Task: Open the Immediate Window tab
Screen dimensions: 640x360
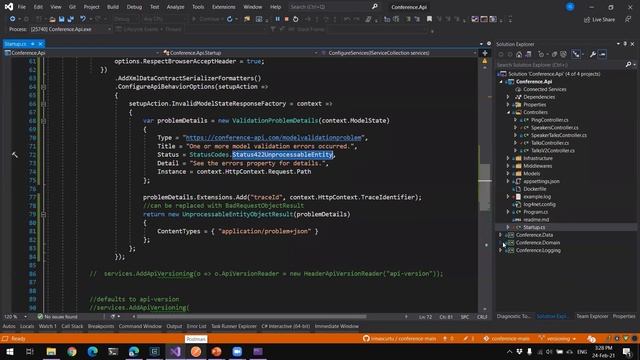Action: 337,327
